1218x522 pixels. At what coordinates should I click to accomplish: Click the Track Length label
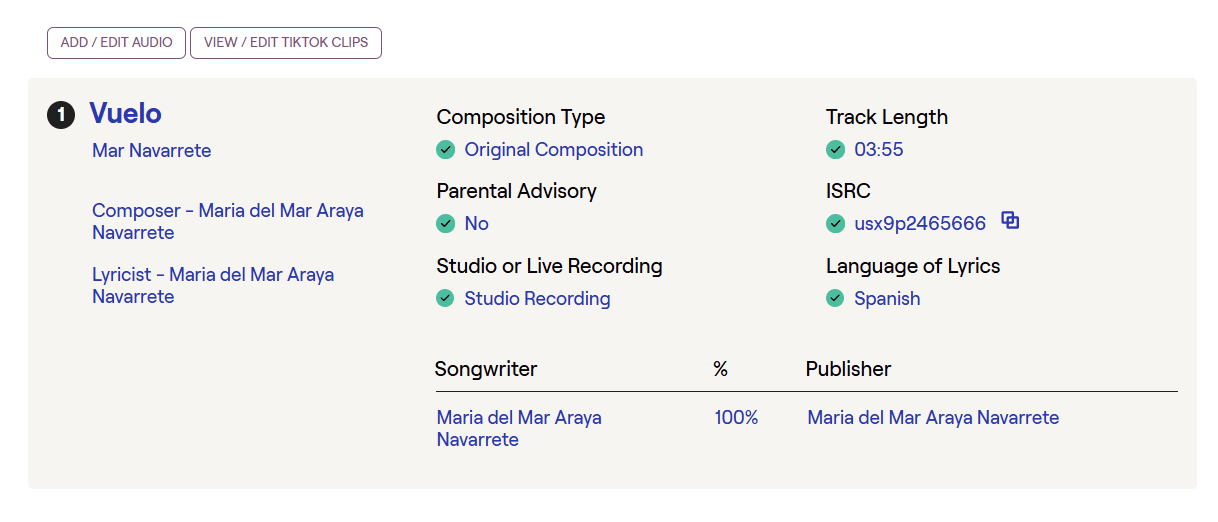[x=887, y=117]
